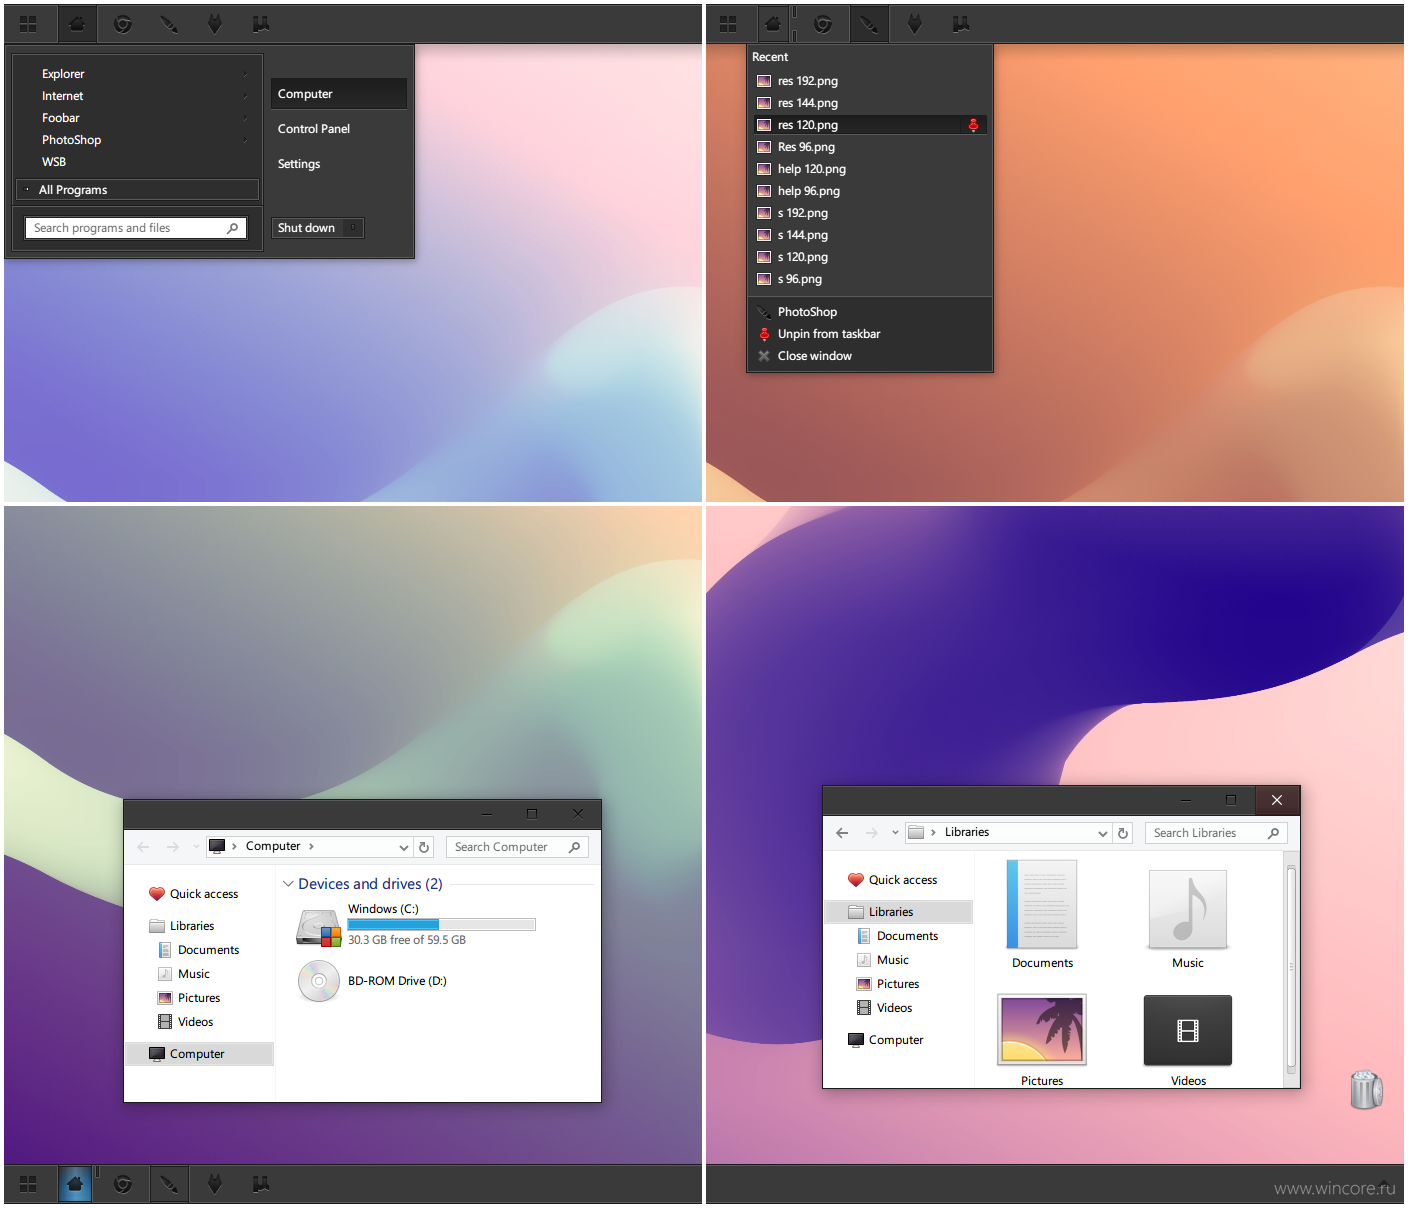Click the Shut down button
The width and height of the screenshot is (1408, 1208).
pos(307,228)
